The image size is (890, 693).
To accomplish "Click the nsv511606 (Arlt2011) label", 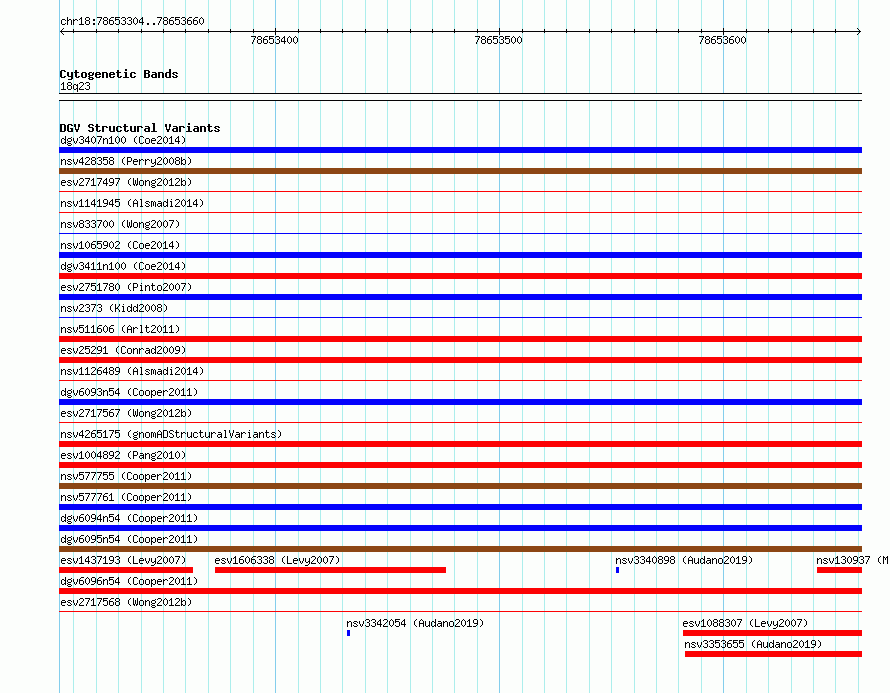I will [120, 329].
